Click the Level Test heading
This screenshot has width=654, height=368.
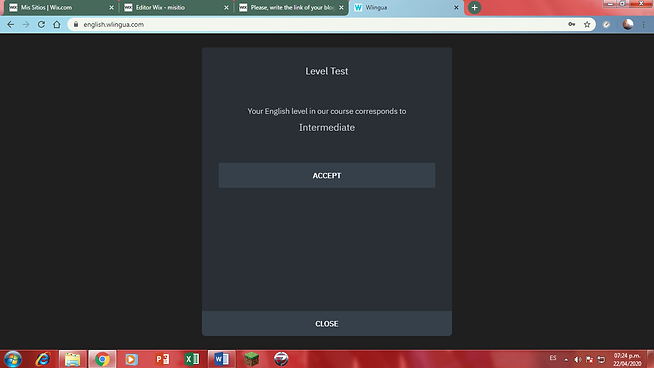(327, 71)
